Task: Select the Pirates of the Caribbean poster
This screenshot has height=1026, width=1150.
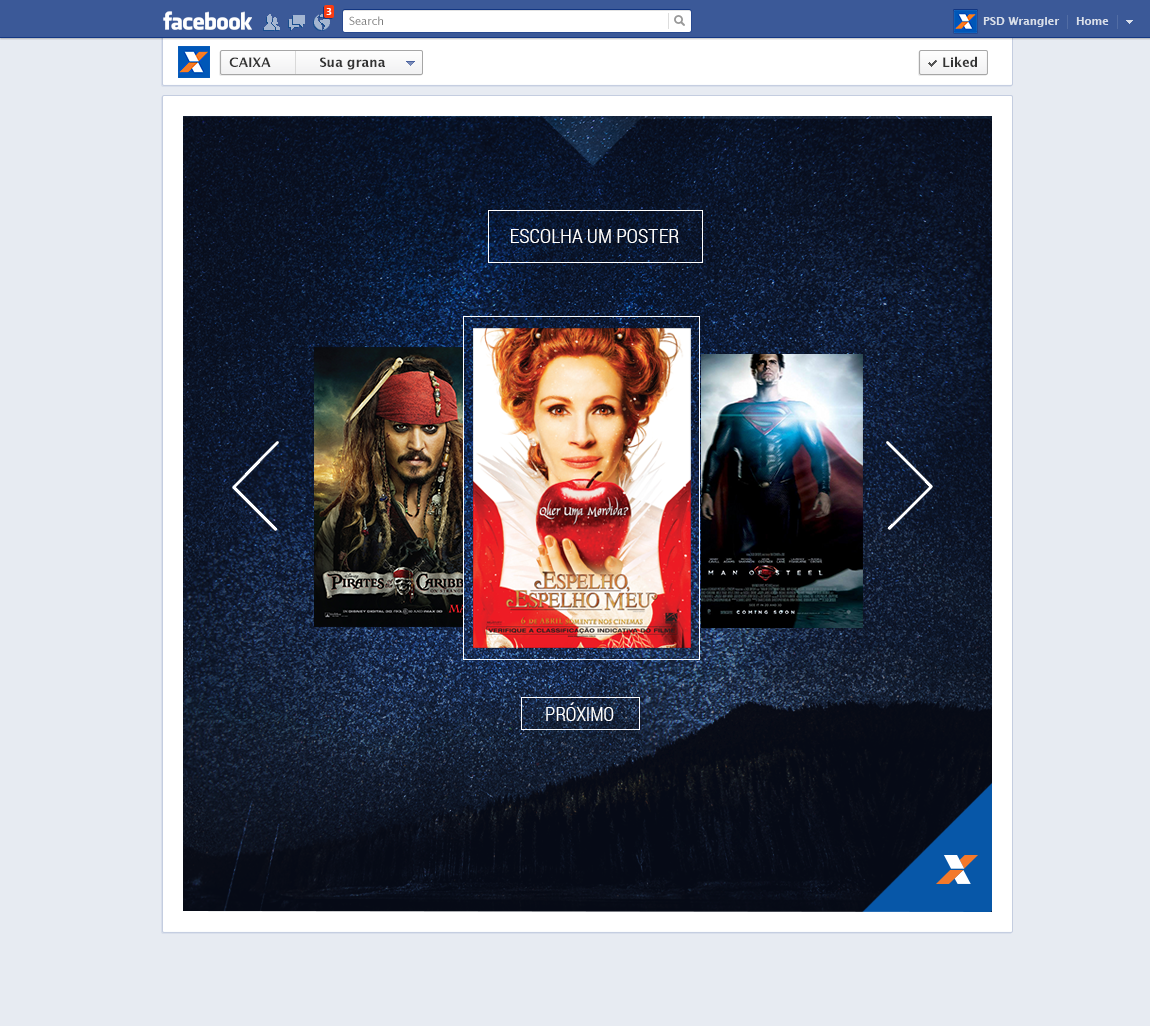Action: (x=389, y=487)
